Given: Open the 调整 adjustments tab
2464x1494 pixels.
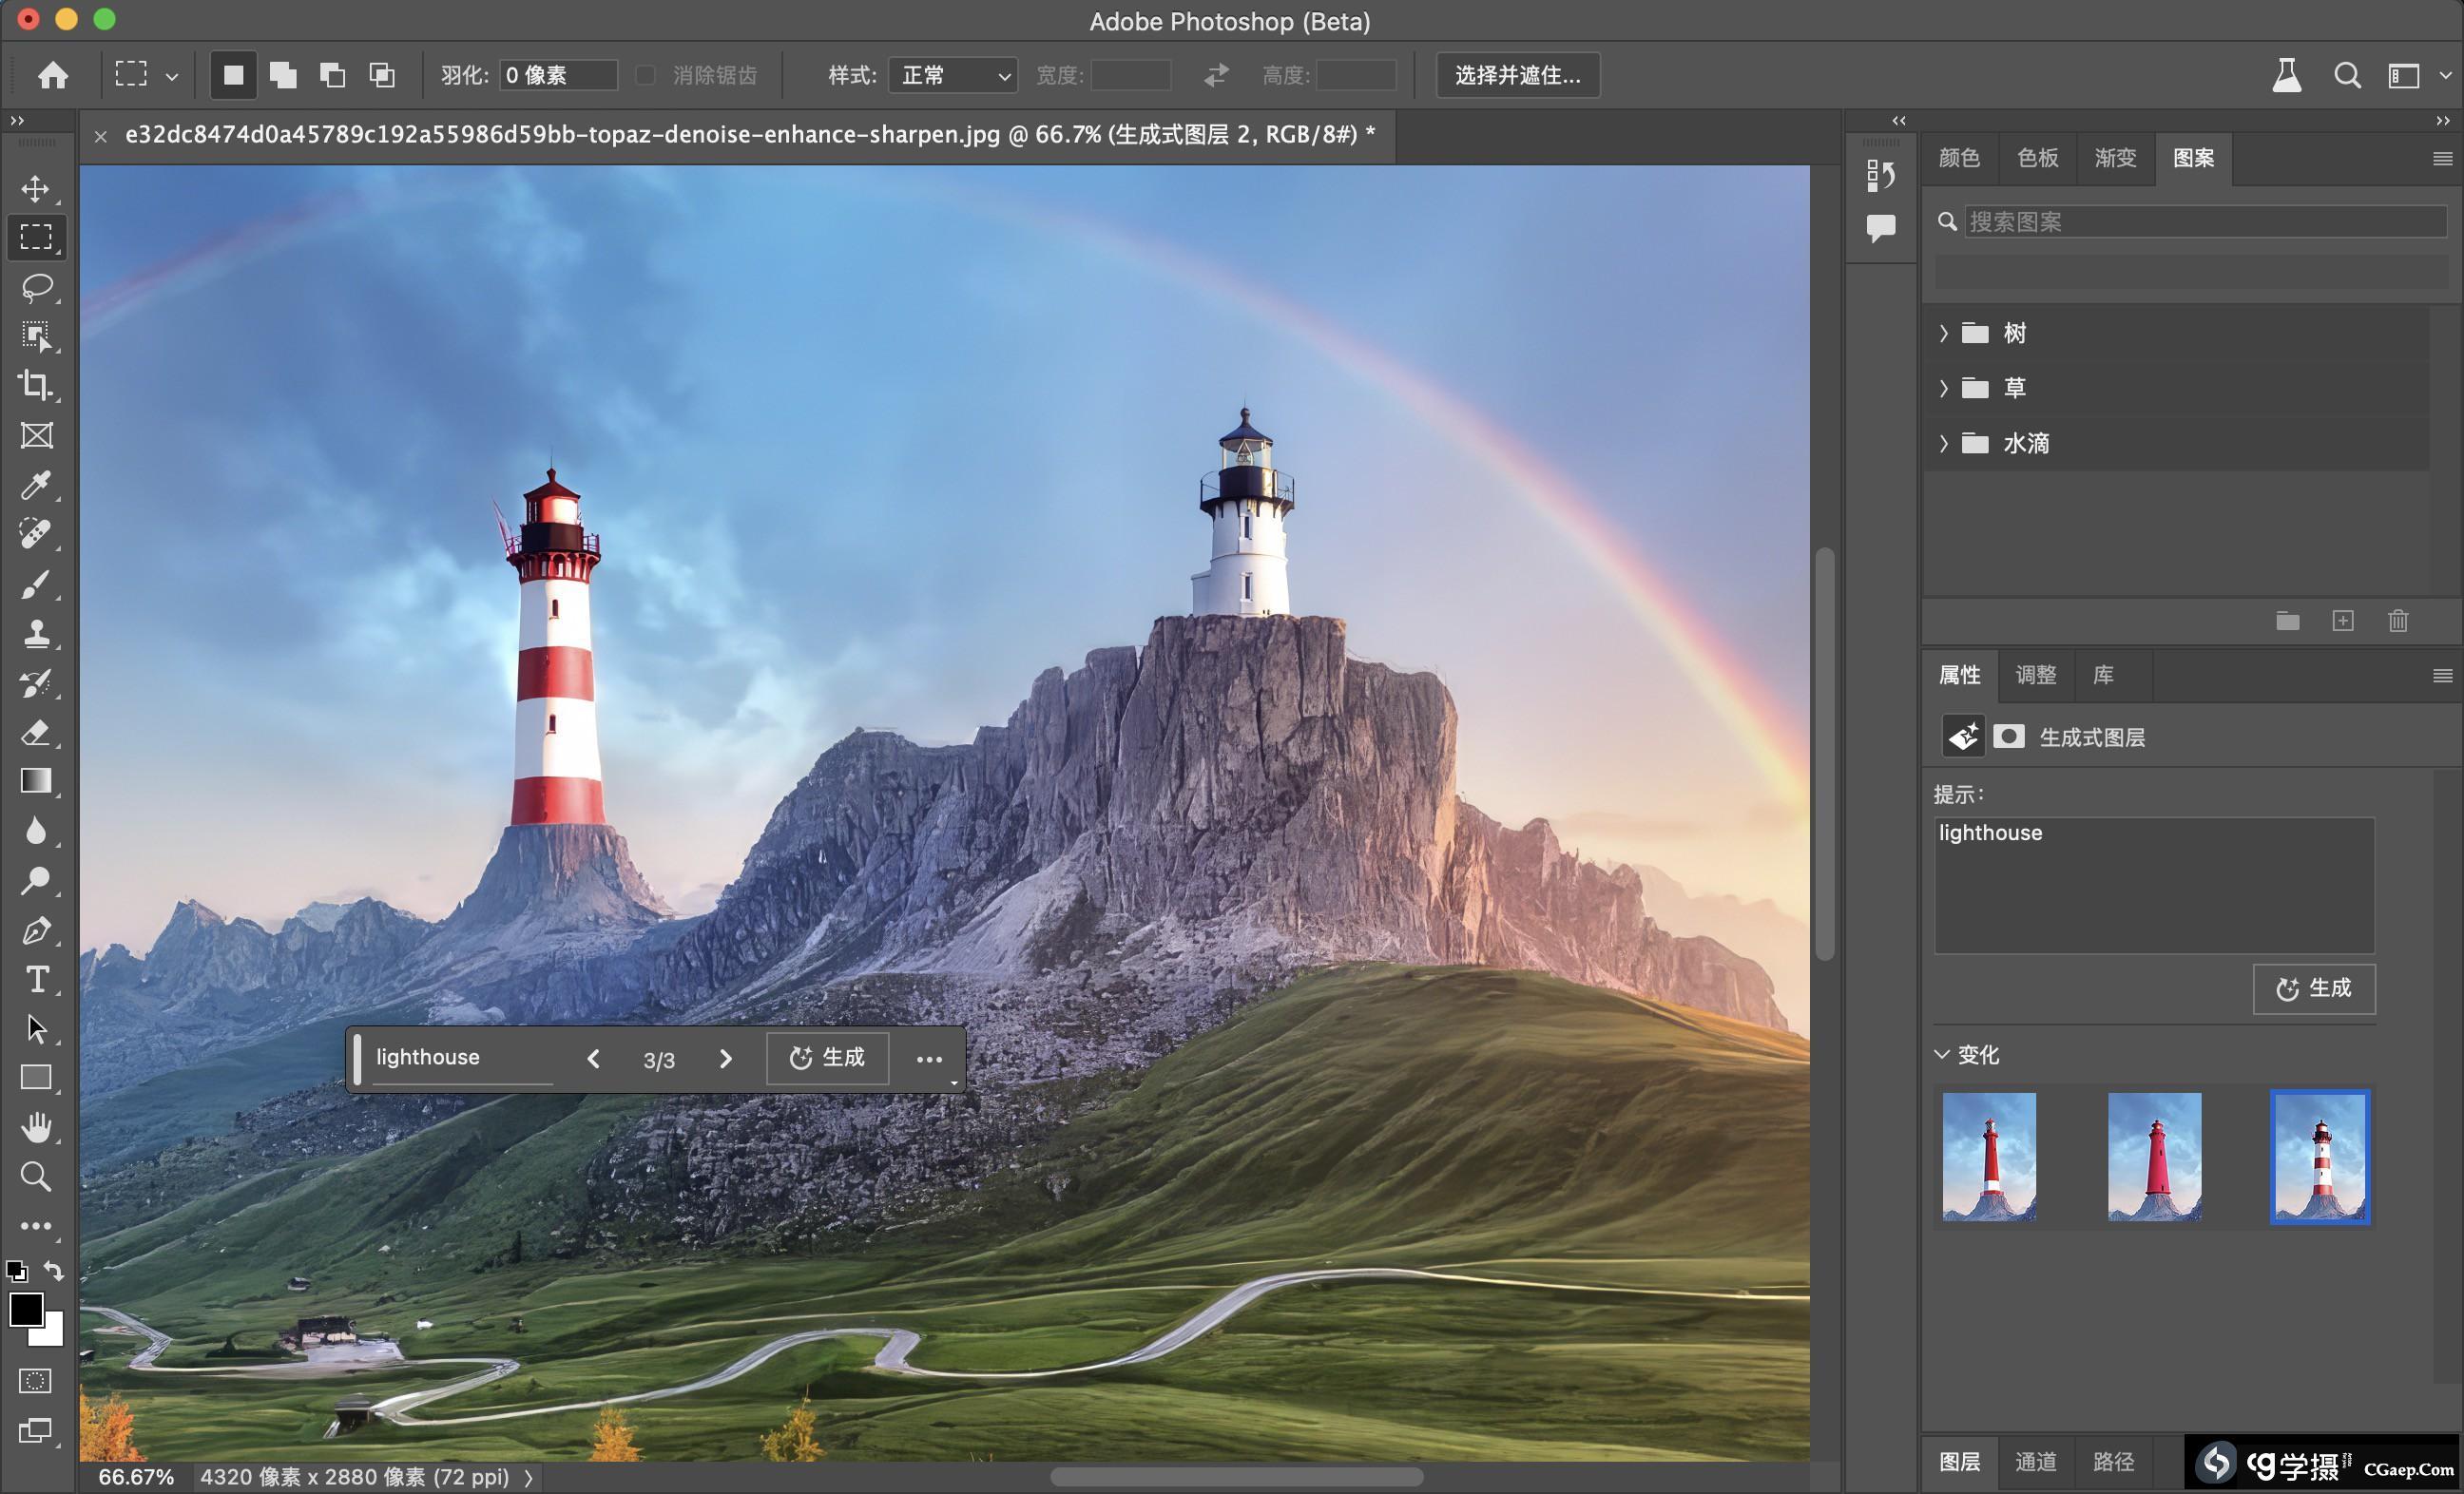Looking at the screenshot, I should (2035, 675).
